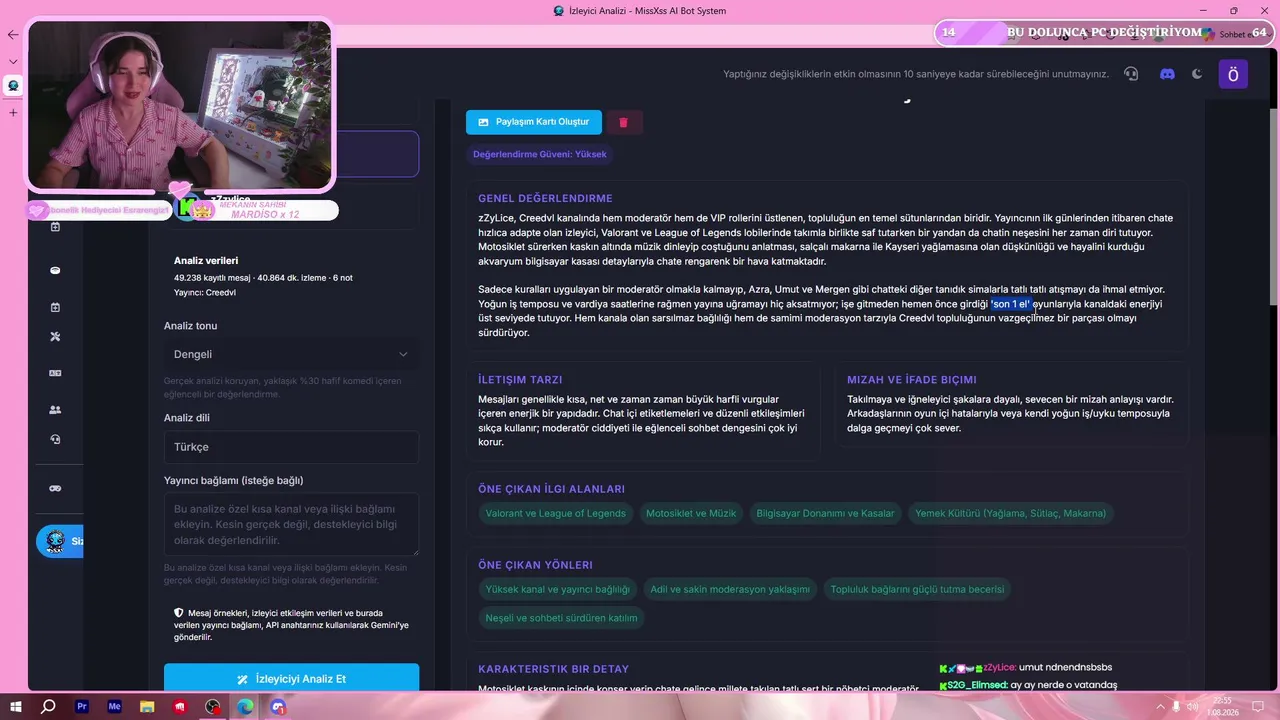Click the Değerlendirme Güveni: Yüksek badge
This screenshot has width=1280, height=720.
(540, 154)
